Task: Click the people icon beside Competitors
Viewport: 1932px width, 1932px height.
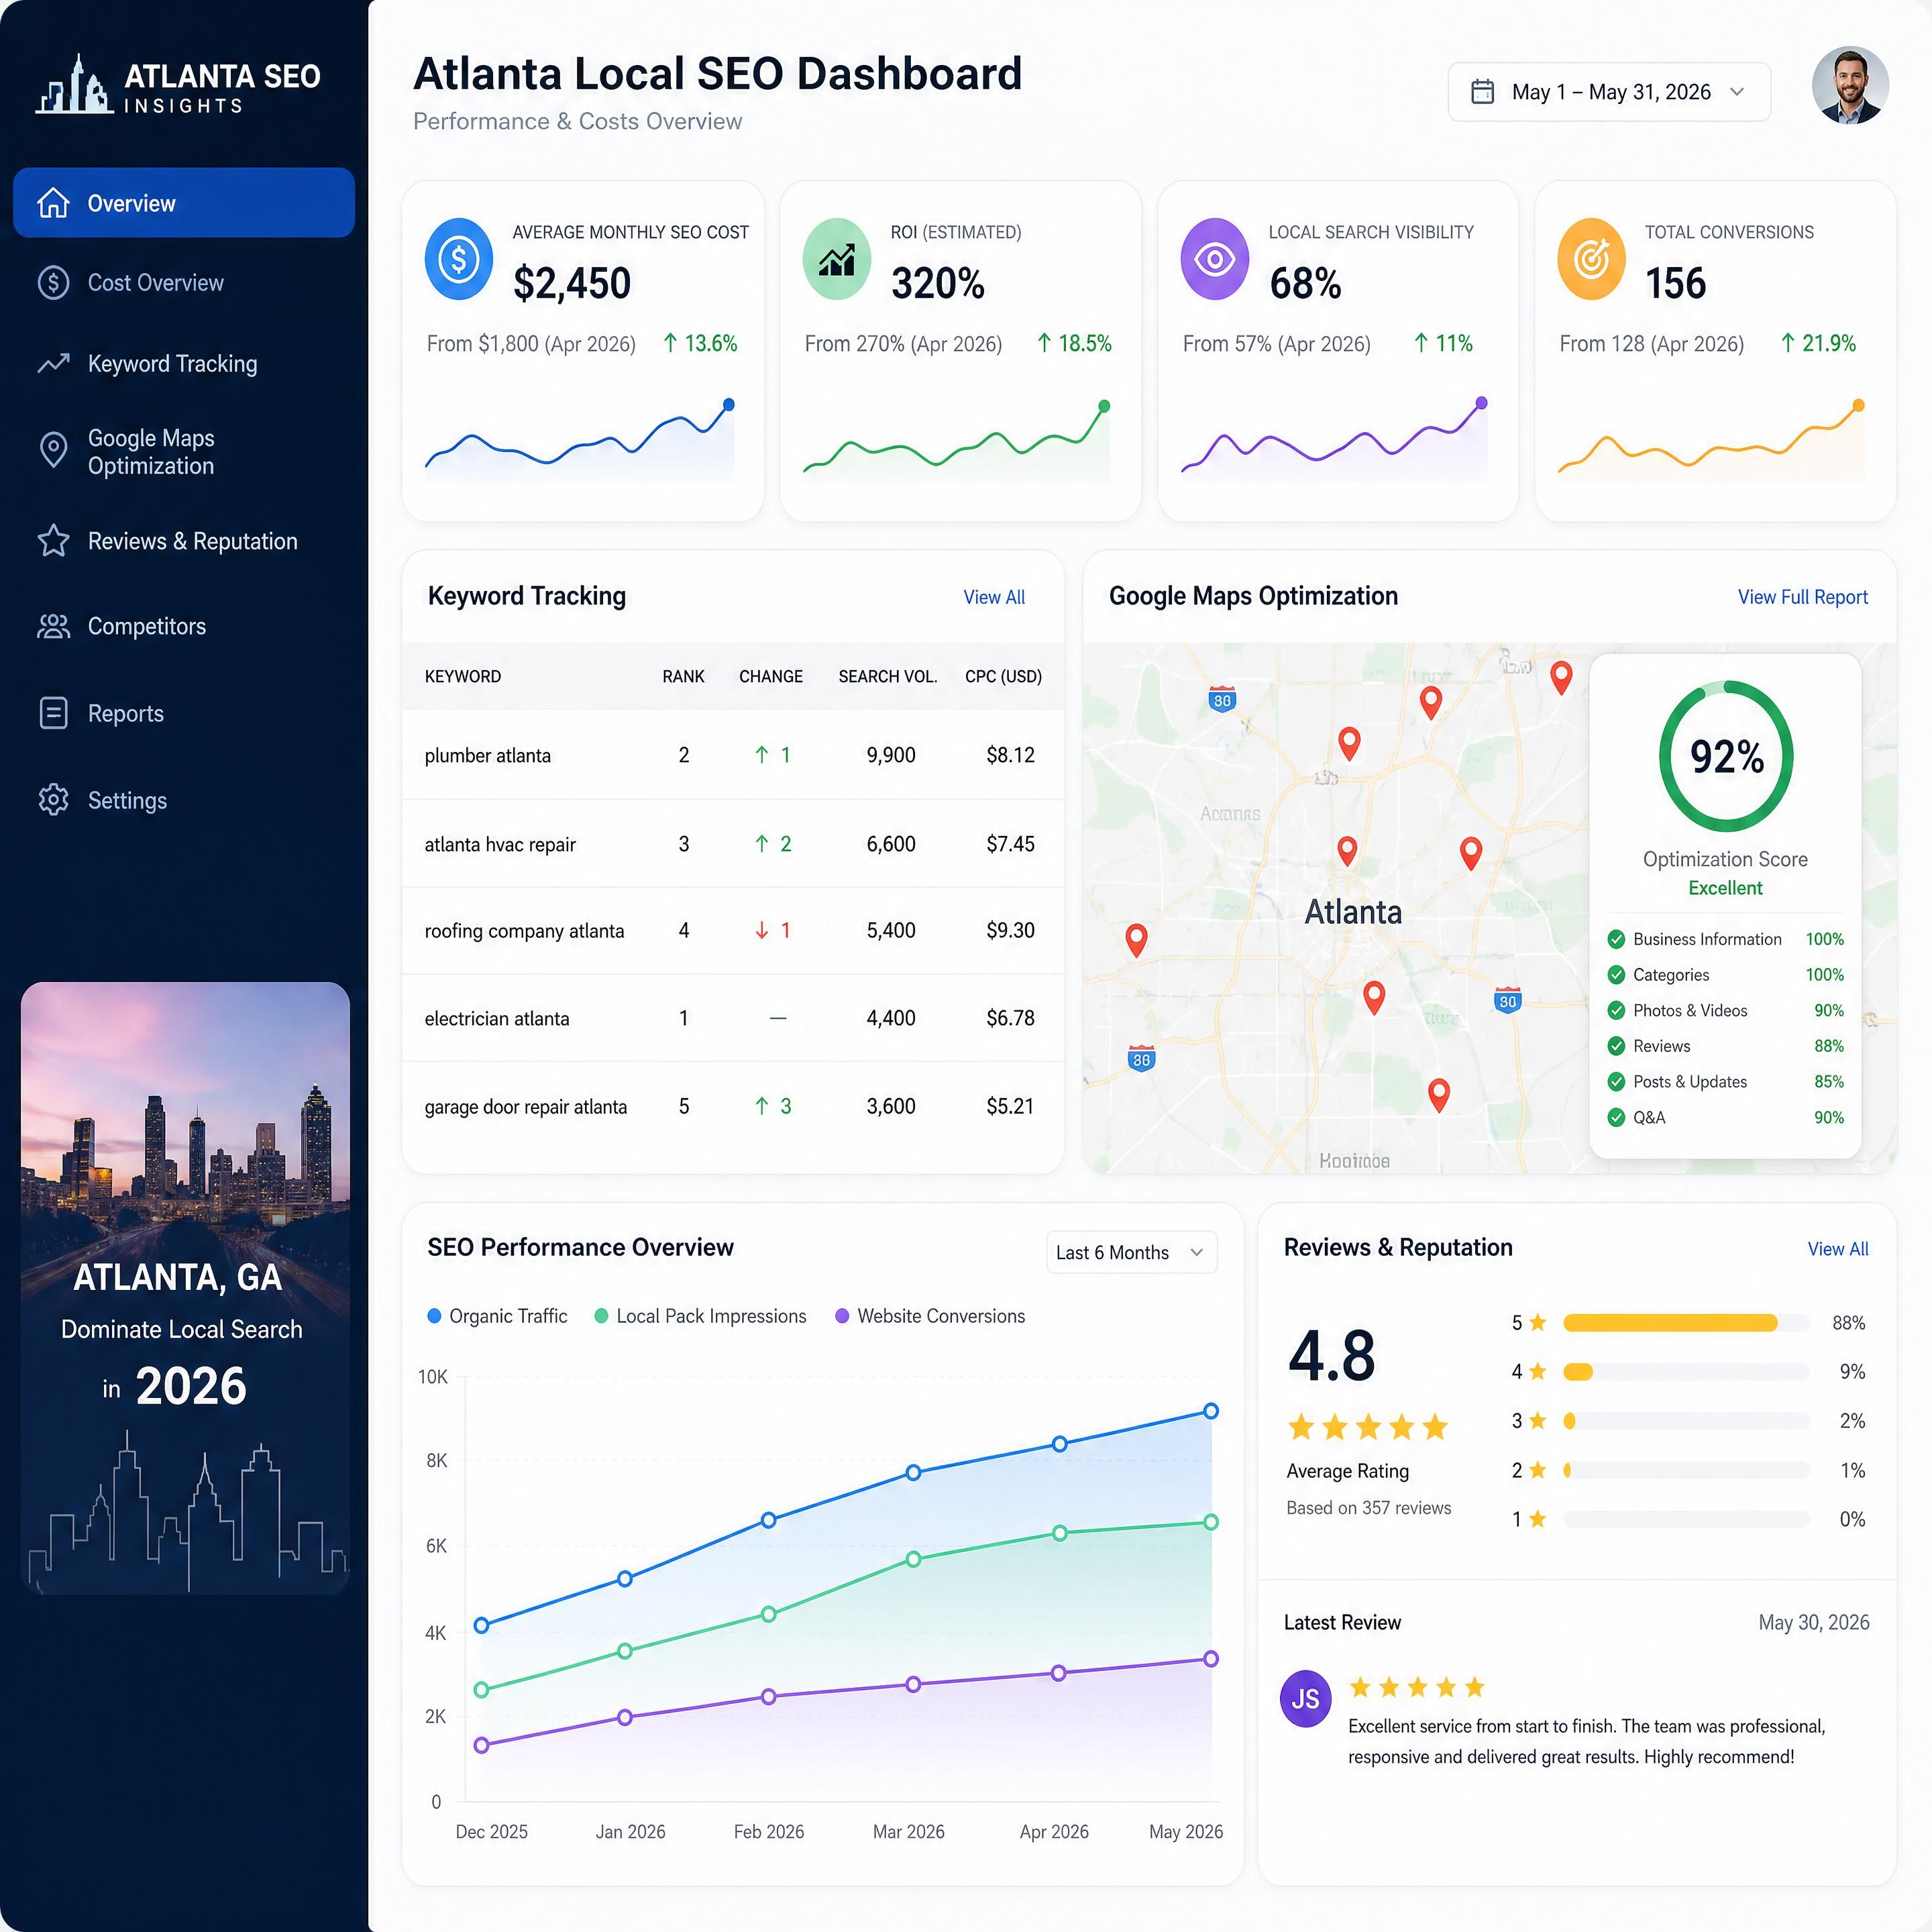Action: point(53,626)
